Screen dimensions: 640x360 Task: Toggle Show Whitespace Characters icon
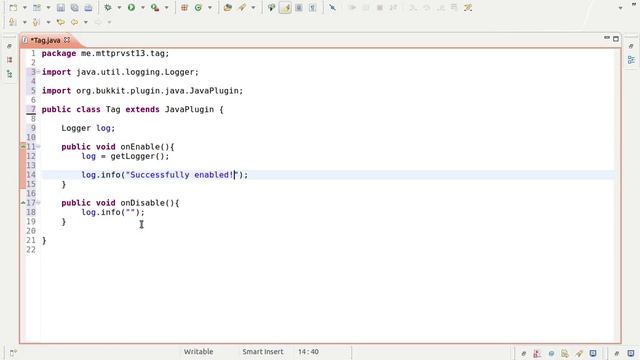click(x=313, y=8)
